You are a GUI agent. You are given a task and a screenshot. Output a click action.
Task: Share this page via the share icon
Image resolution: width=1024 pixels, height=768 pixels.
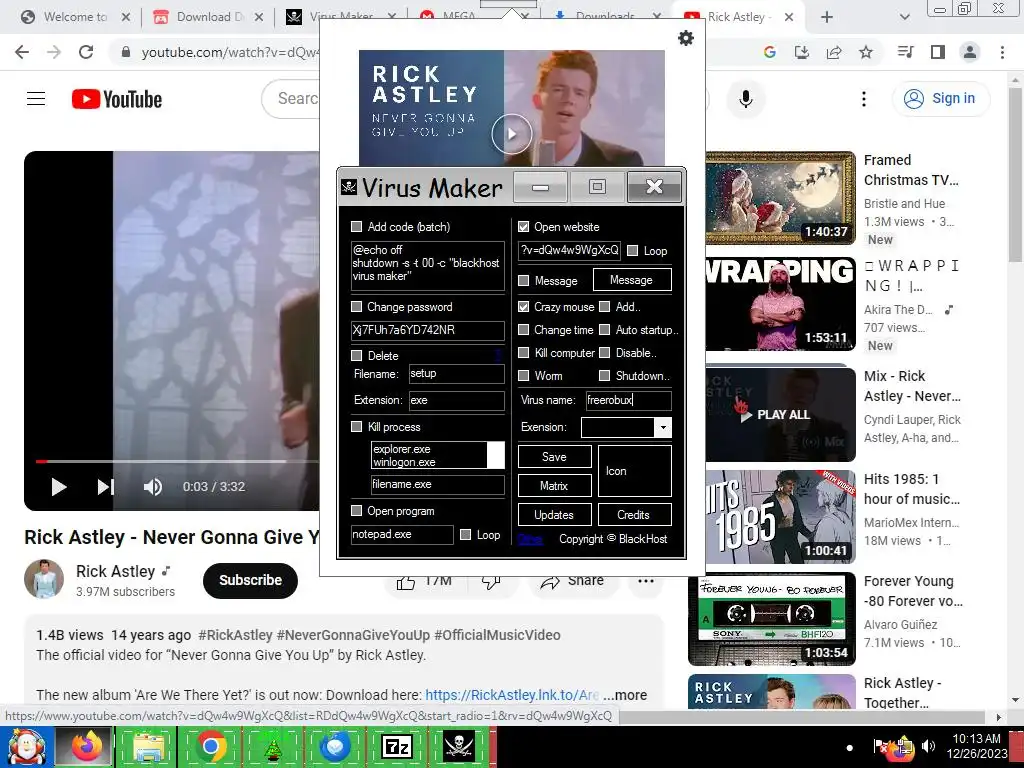pos(834,52)
